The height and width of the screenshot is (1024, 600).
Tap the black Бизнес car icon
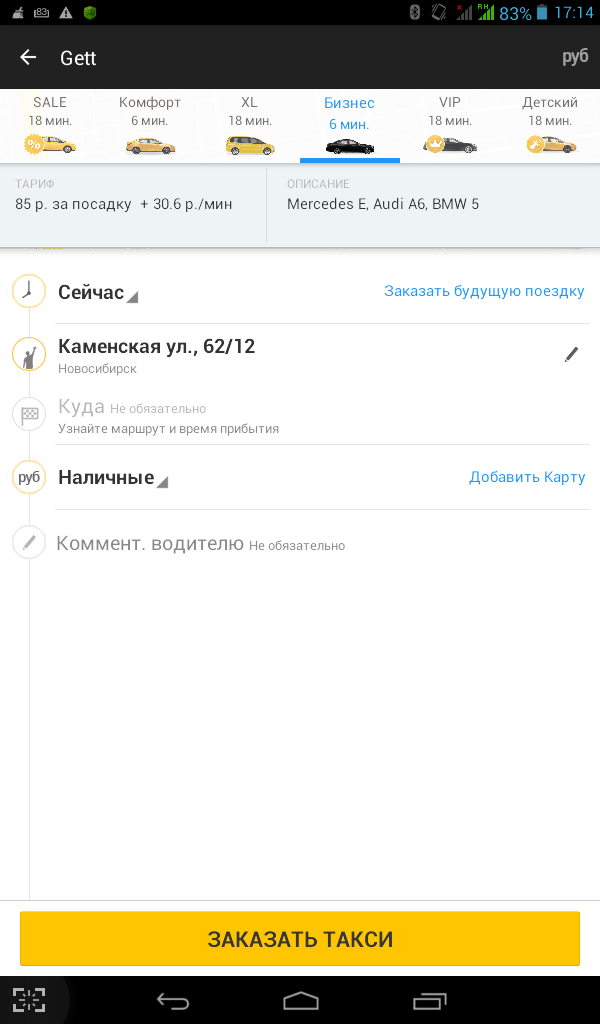350,146
